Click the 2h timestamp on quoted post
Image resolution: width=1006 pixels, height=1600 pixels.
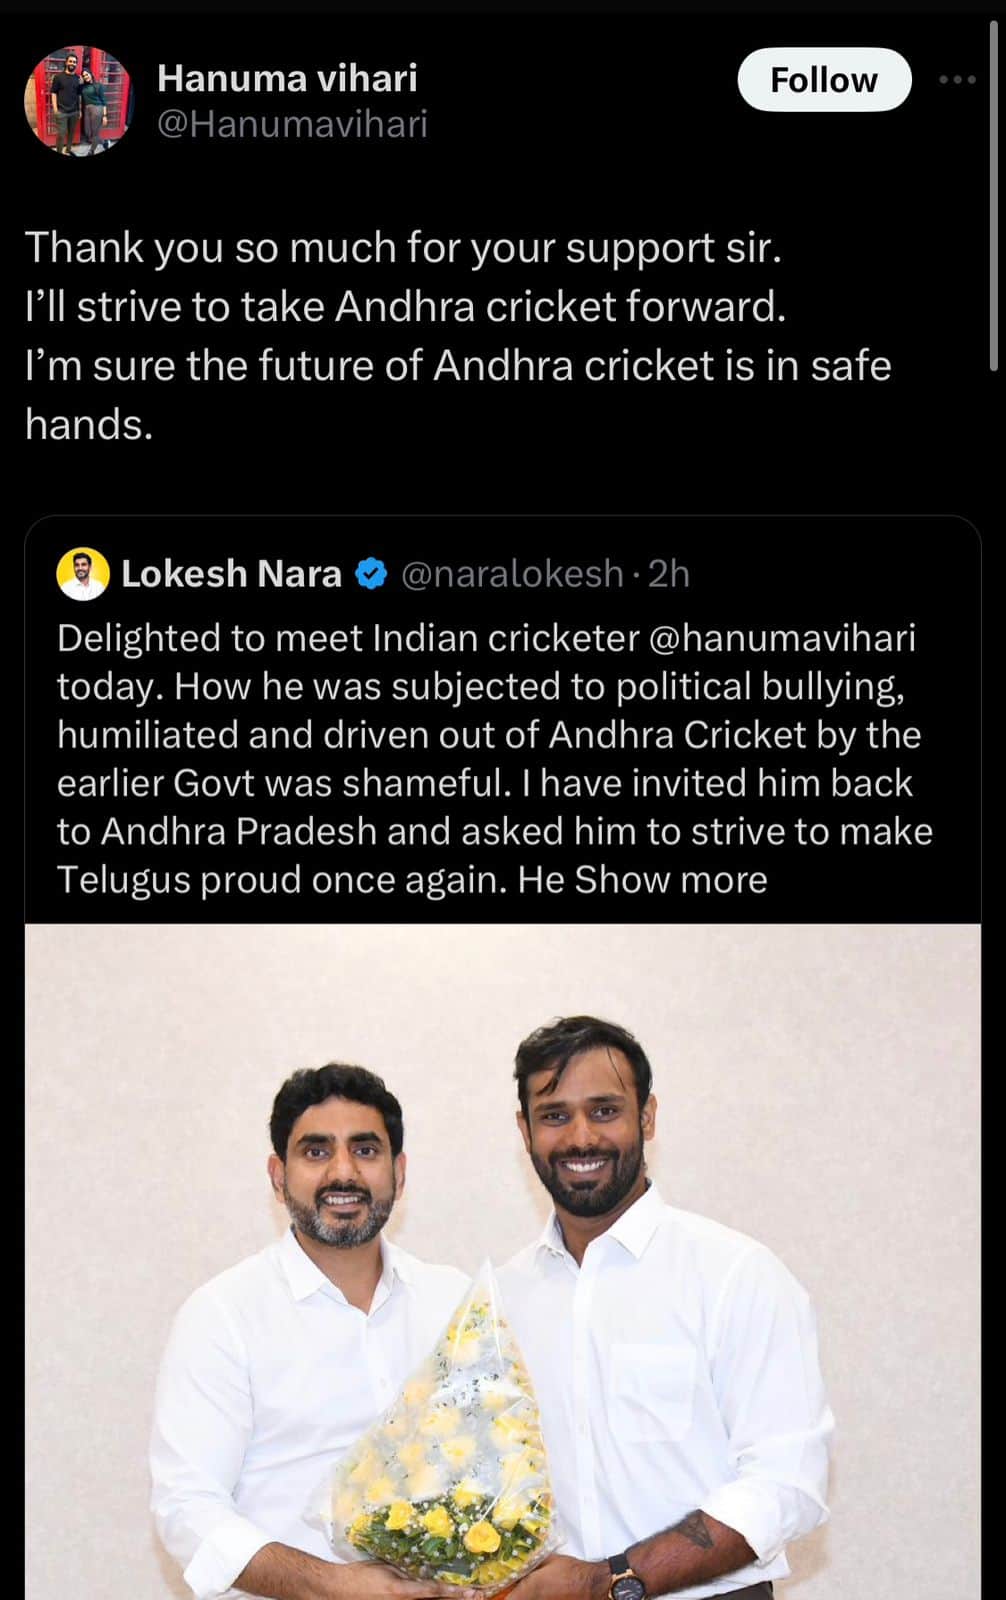click(x=669, y=574)
